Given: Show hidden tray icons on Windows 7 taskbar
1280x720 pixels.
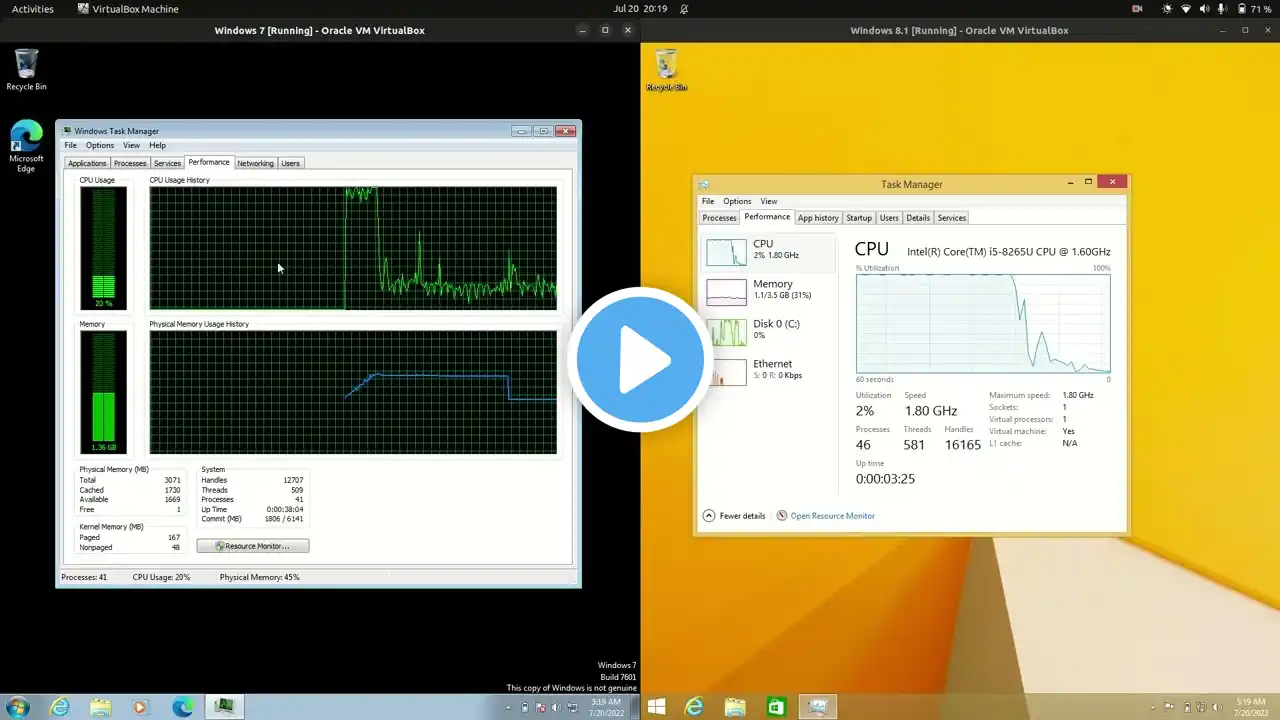Looking at the screenshot, I should (510, 708).
